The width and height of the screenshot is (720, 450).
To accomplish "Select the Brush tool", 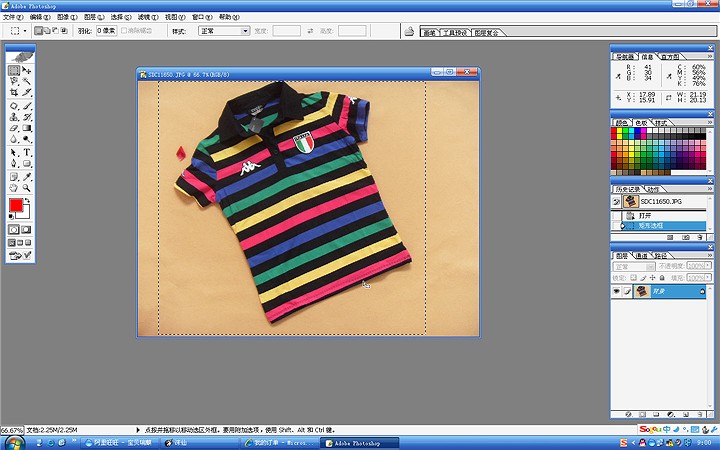I will tap(27, 106).
